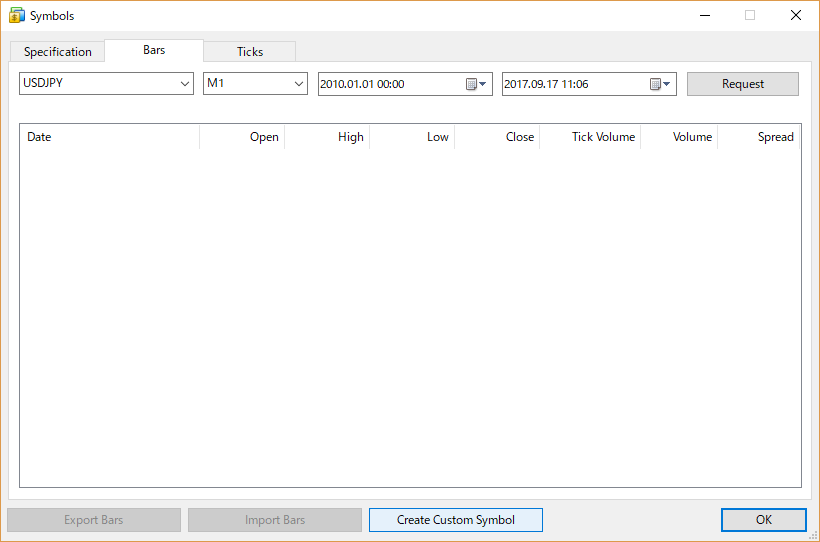Viewport: 820px width, 542px height.
Task: Open the start date calendar picker
Action: [x=476, y=84]
